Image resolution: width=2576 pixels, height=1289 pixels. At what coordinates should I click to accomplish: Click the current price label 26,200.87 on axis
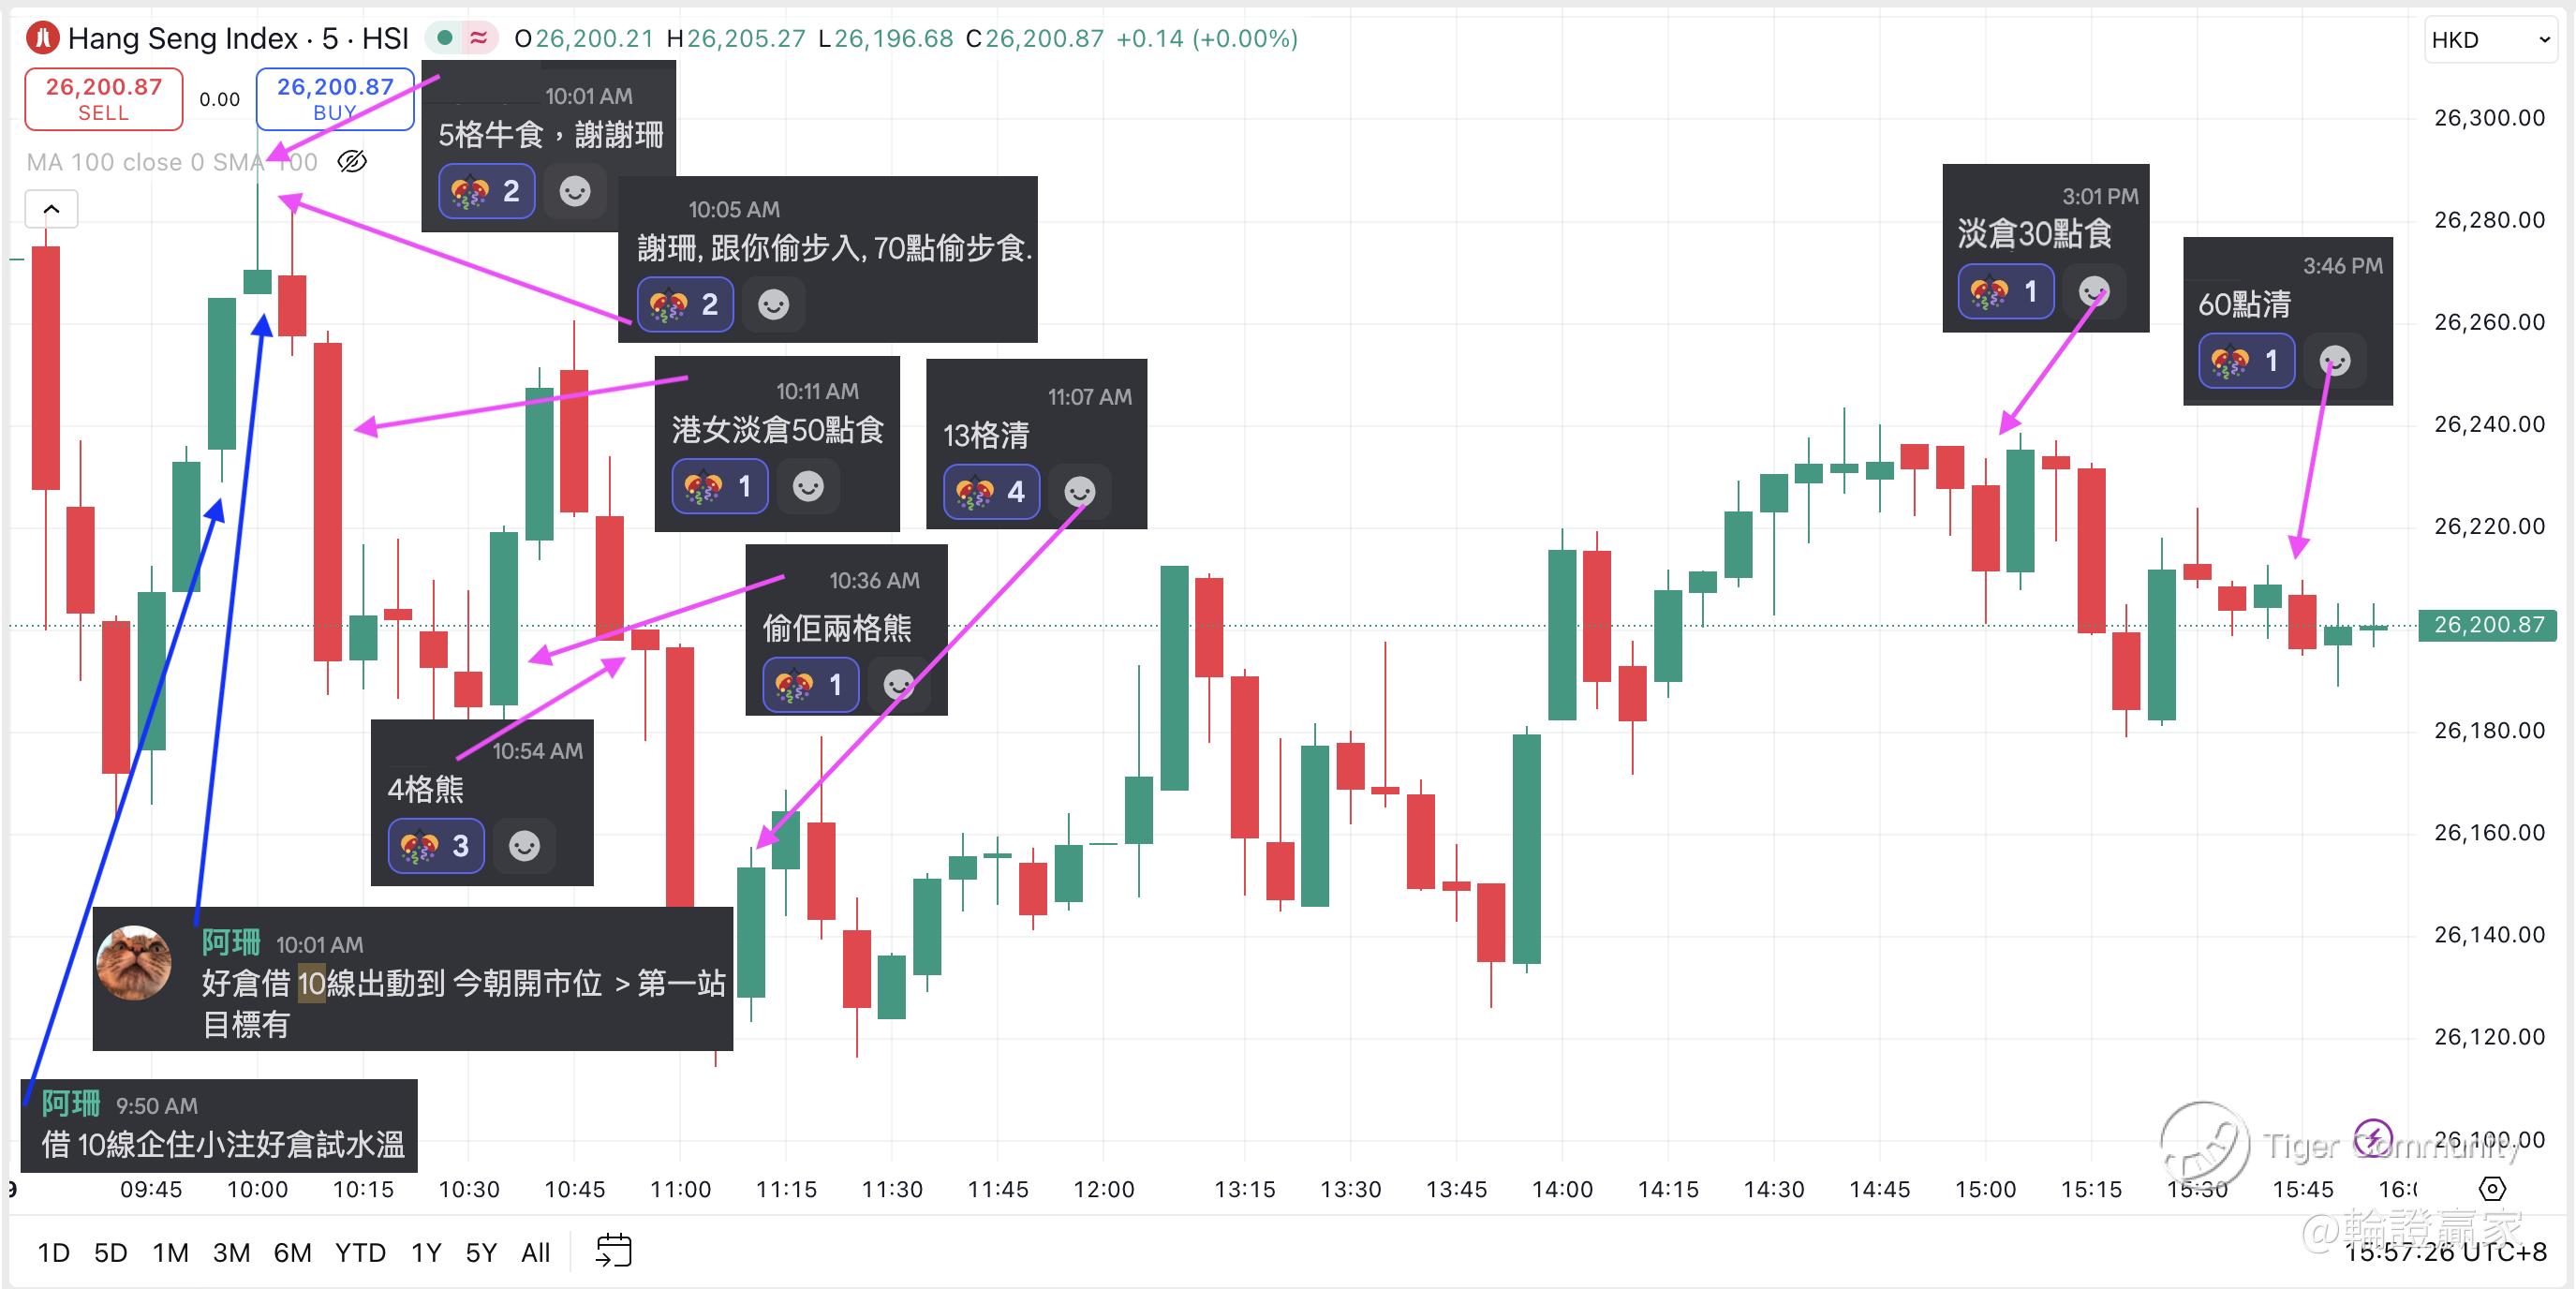coord(2487,625)
